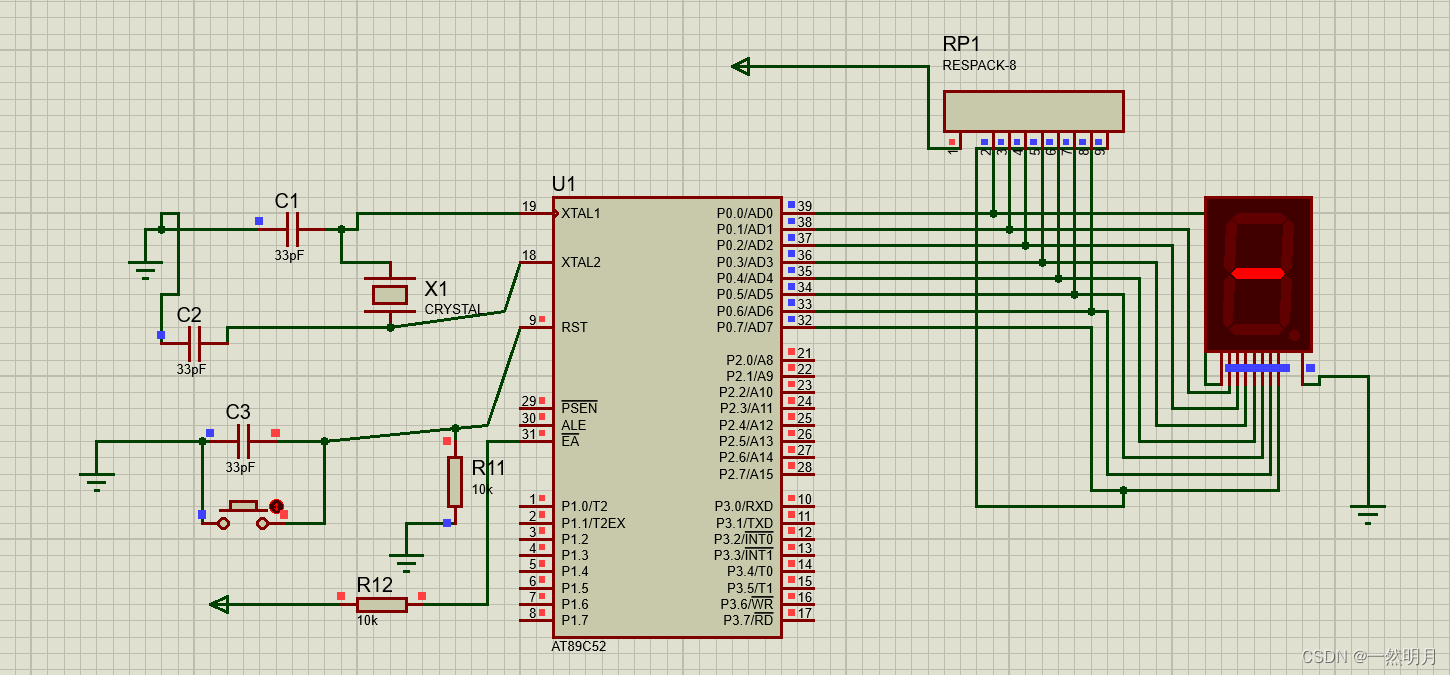
Task: Click the decimal point of the 7-segment display
Action: (x=1294, y=335)
